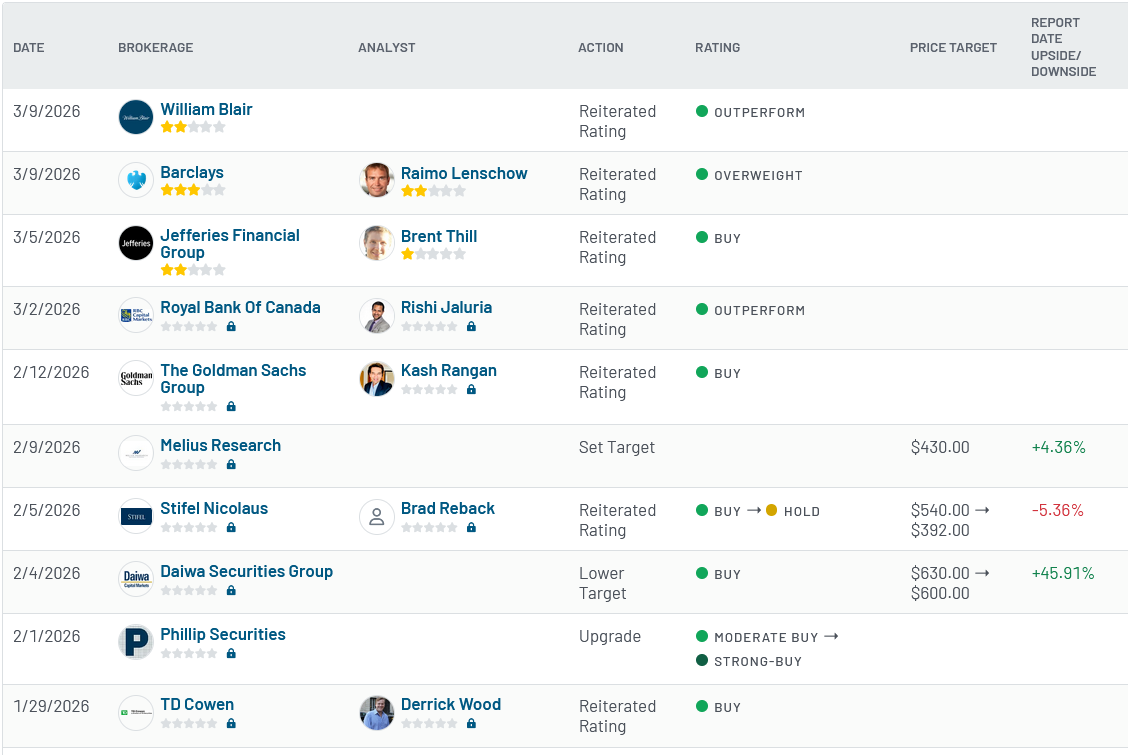The width and height of the screenshot is (1128, 755).
Task: View analyst Brad Reback's profile link
Action: 448,508
